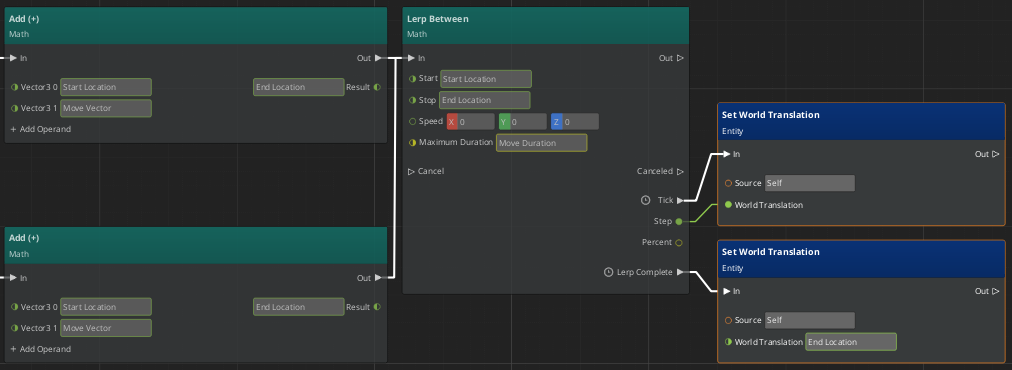
Task: Click the Lerp Between Out execution pin
Action: pyautogui.click(x=680, y=58)
